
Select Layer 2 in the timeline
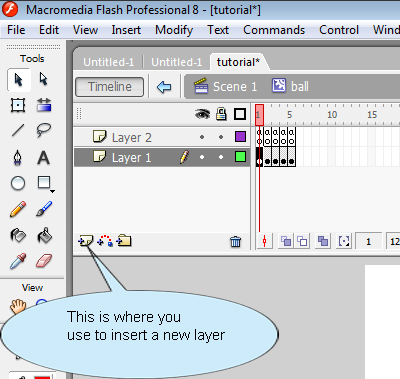point(161,137)
